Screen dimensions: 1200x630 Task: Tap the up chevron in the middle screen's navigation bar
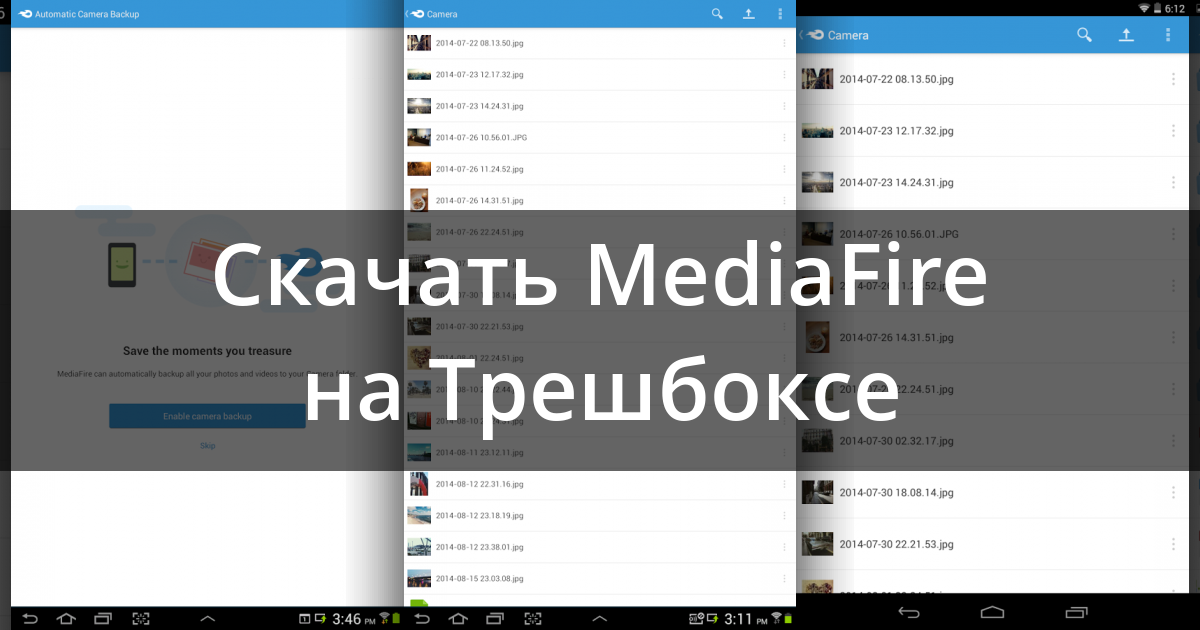[600, 619]
